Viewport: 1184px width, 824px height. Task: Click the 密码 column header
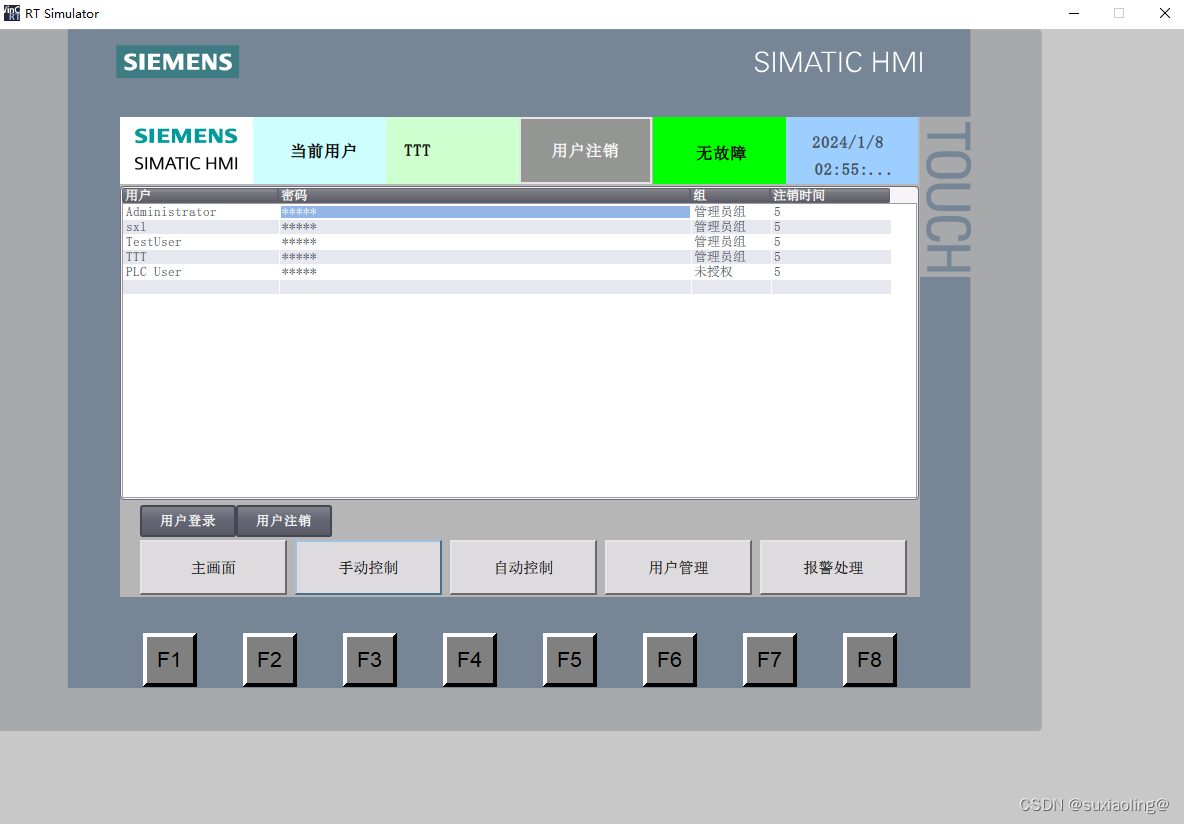tap(485, 196)
